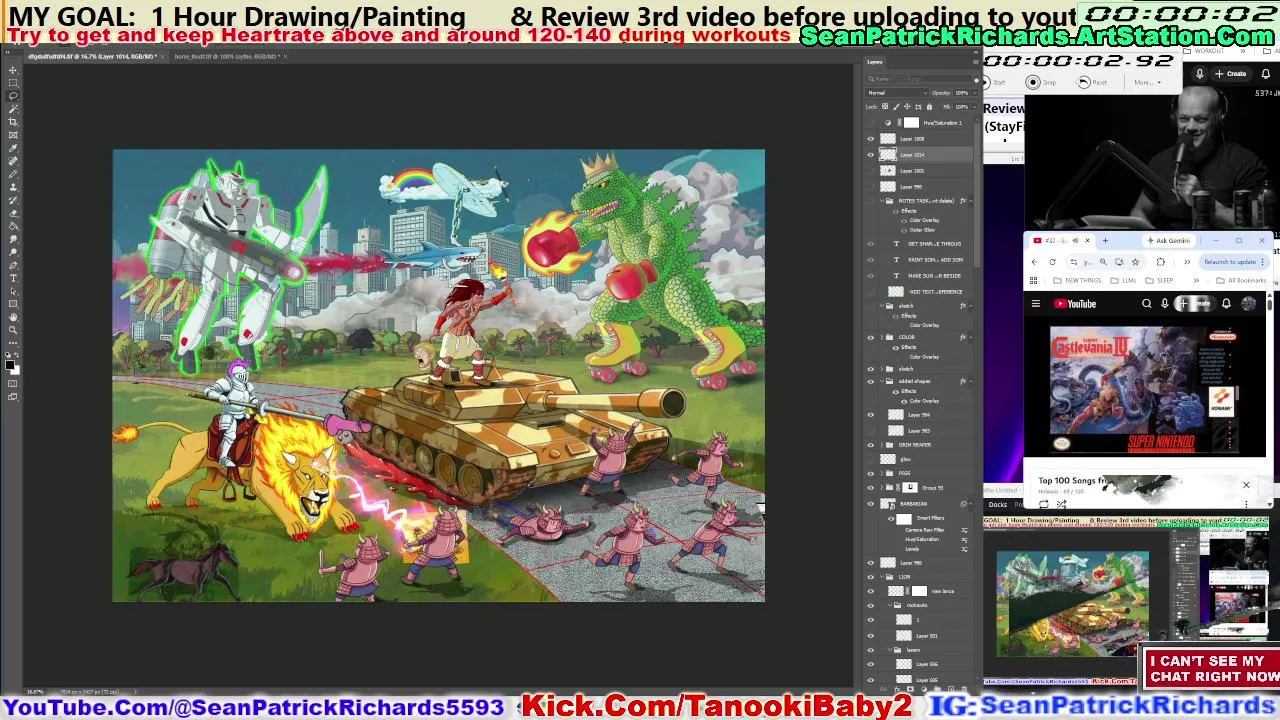The width and height of the screenshot is (1280, 720).
Task: Create new adjustment layer from Layers panel bottom
Action: (924, 689)
